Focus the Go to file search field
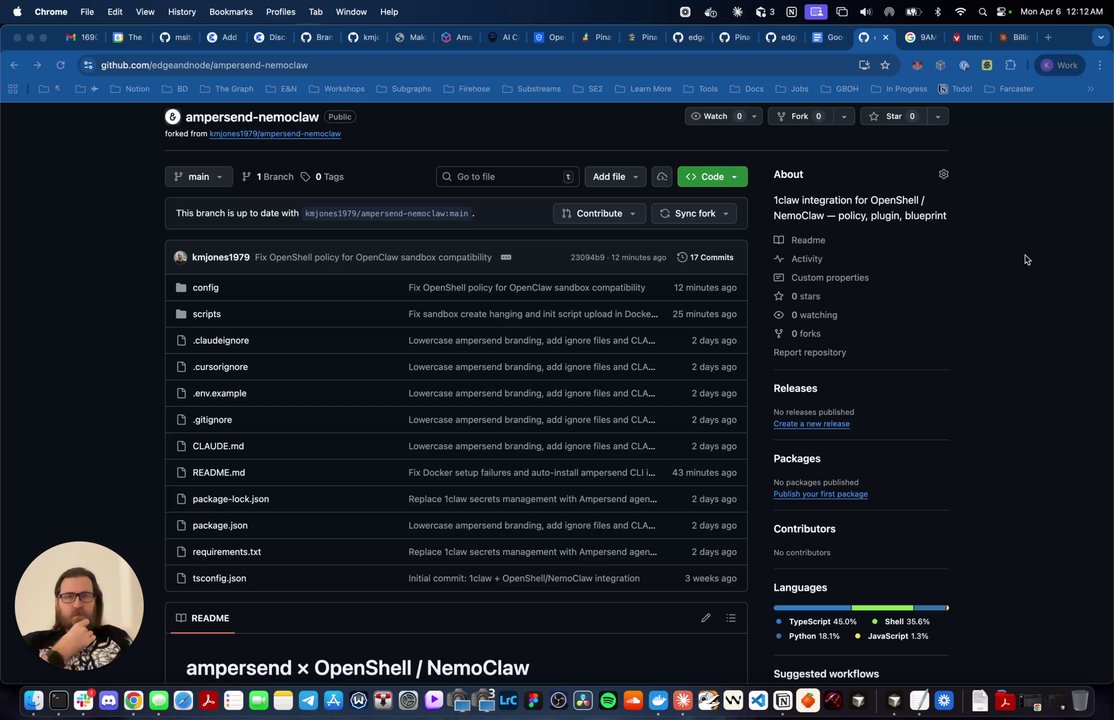This screenshot has height=720, width=1114. [x=507, y=176]
